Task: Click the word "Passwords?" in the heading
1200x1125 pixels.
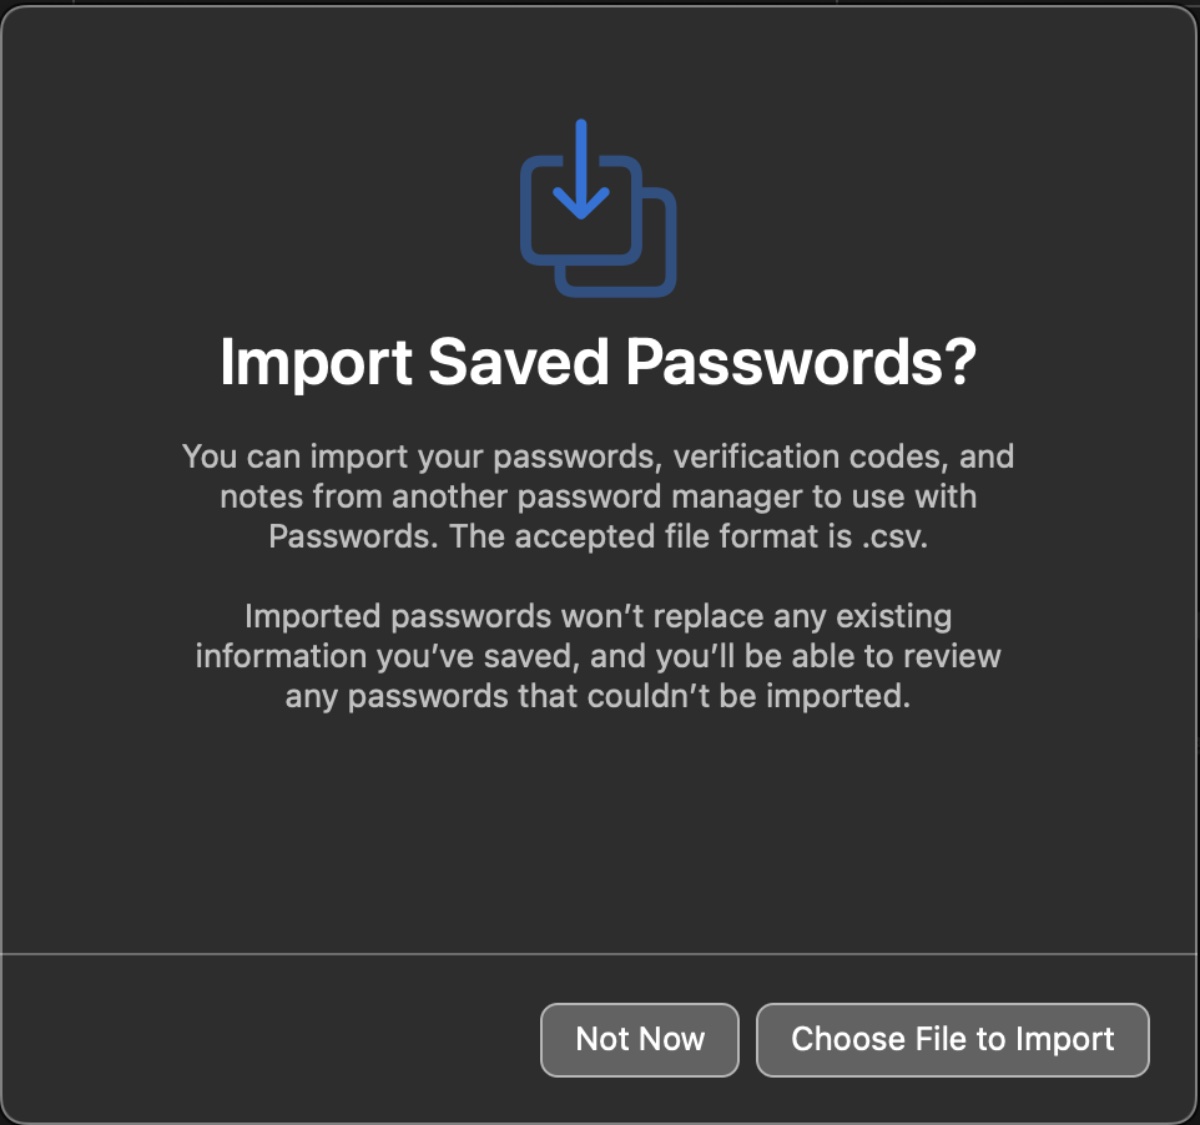Action: (801, 361)
